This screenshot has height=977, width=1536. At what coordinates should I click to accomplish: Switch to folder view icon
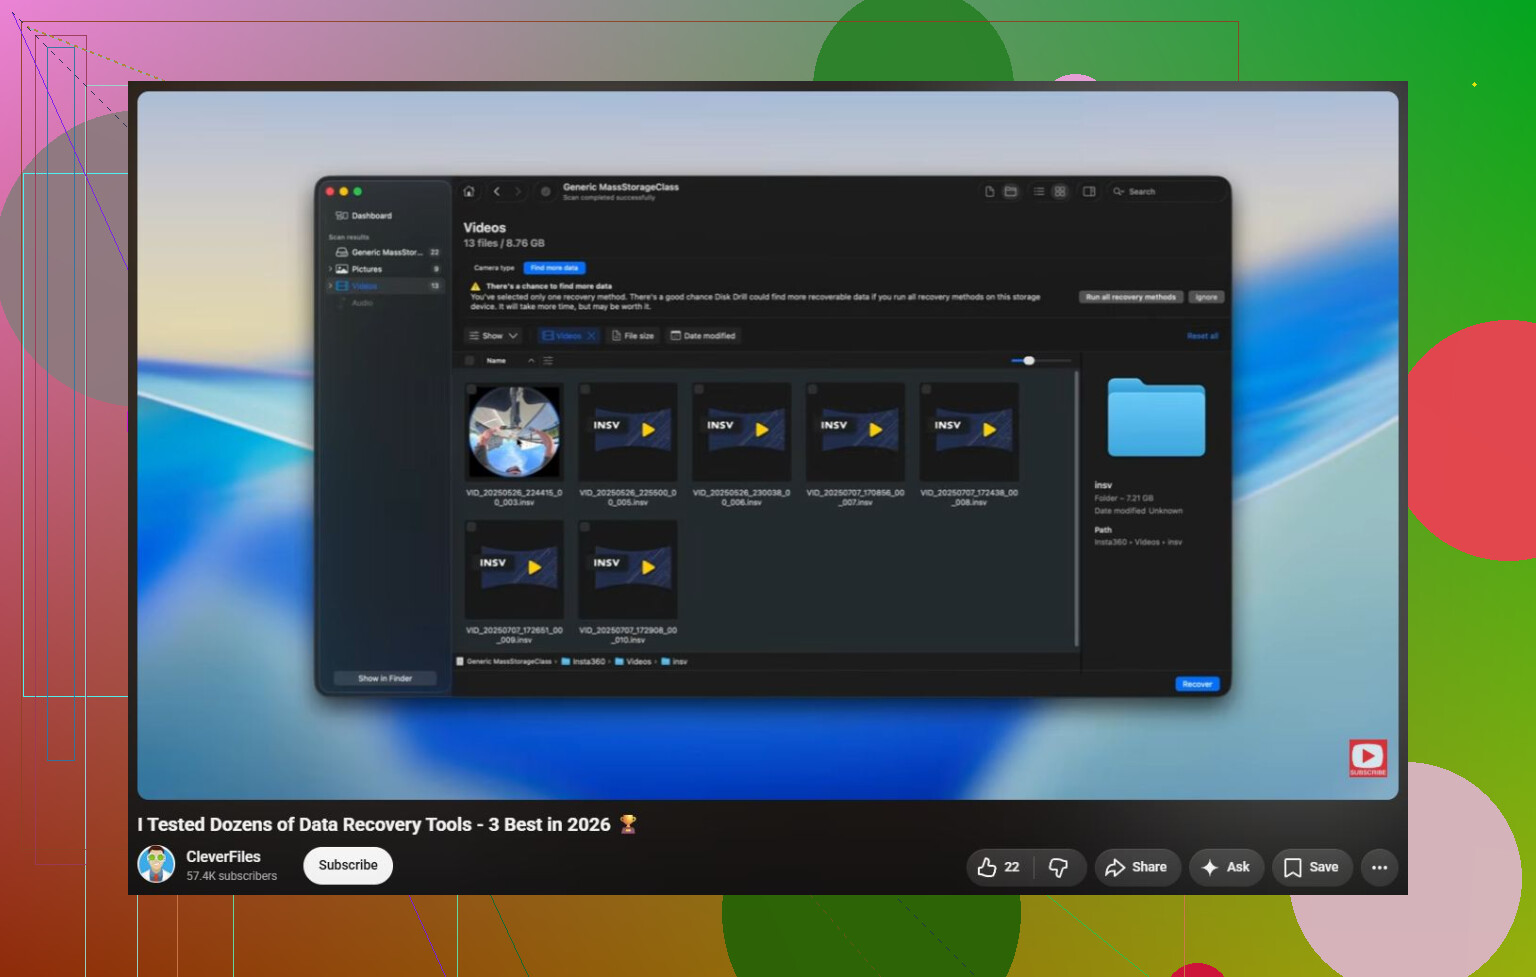1011,191
